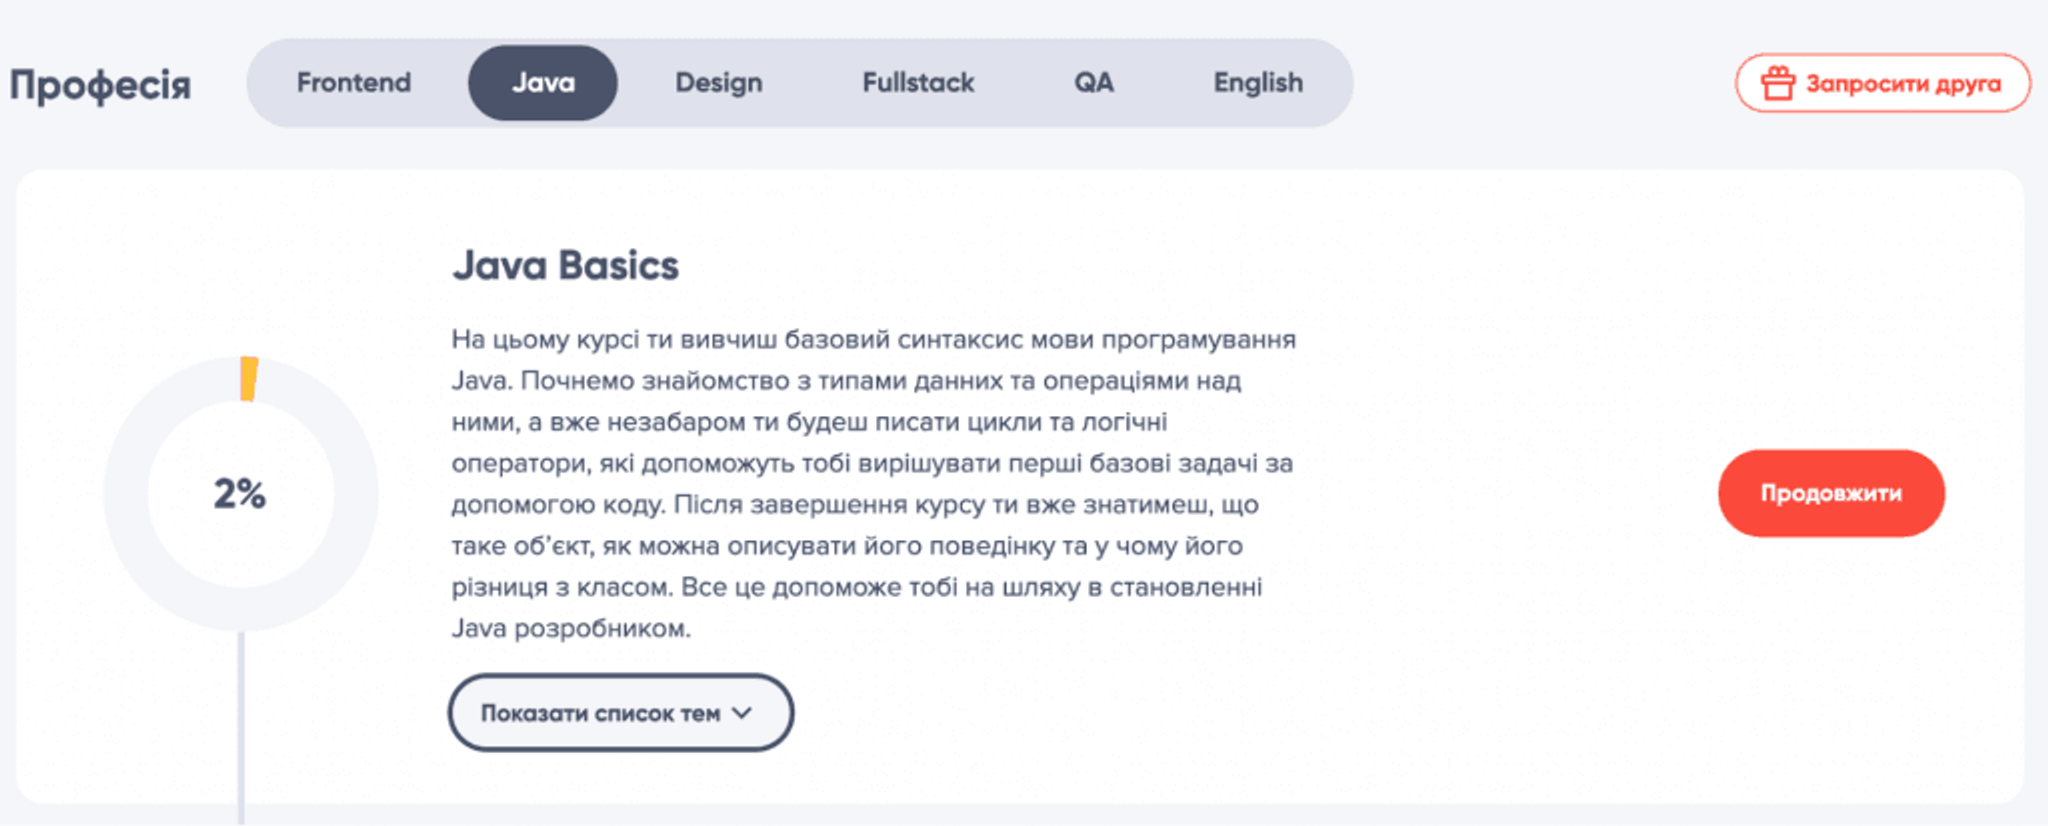Click the Java Basics course description text

[870, 463]
